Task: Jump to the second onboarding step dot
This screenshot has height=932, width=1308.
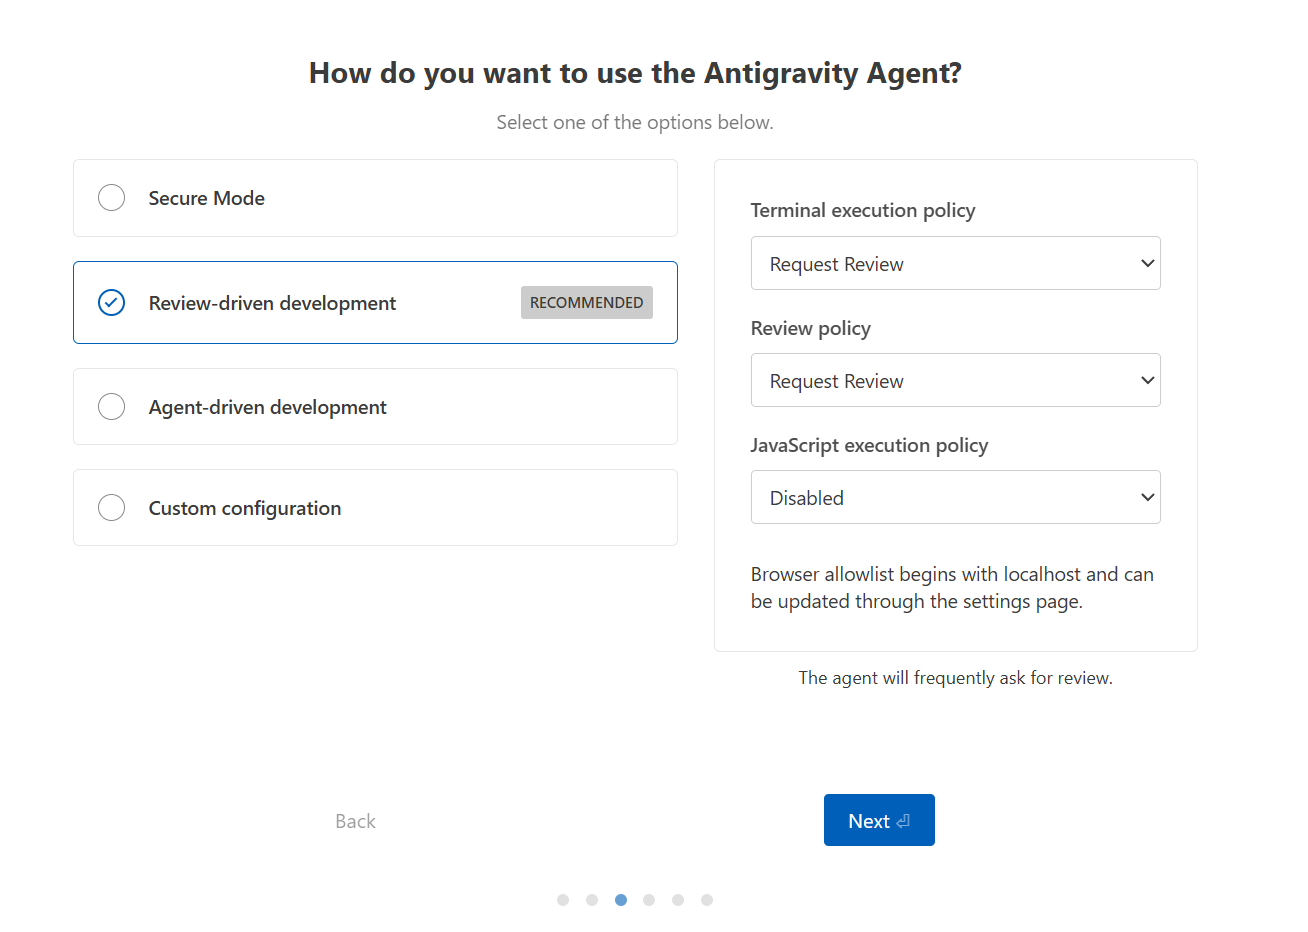Action: (x=592, y=900)
